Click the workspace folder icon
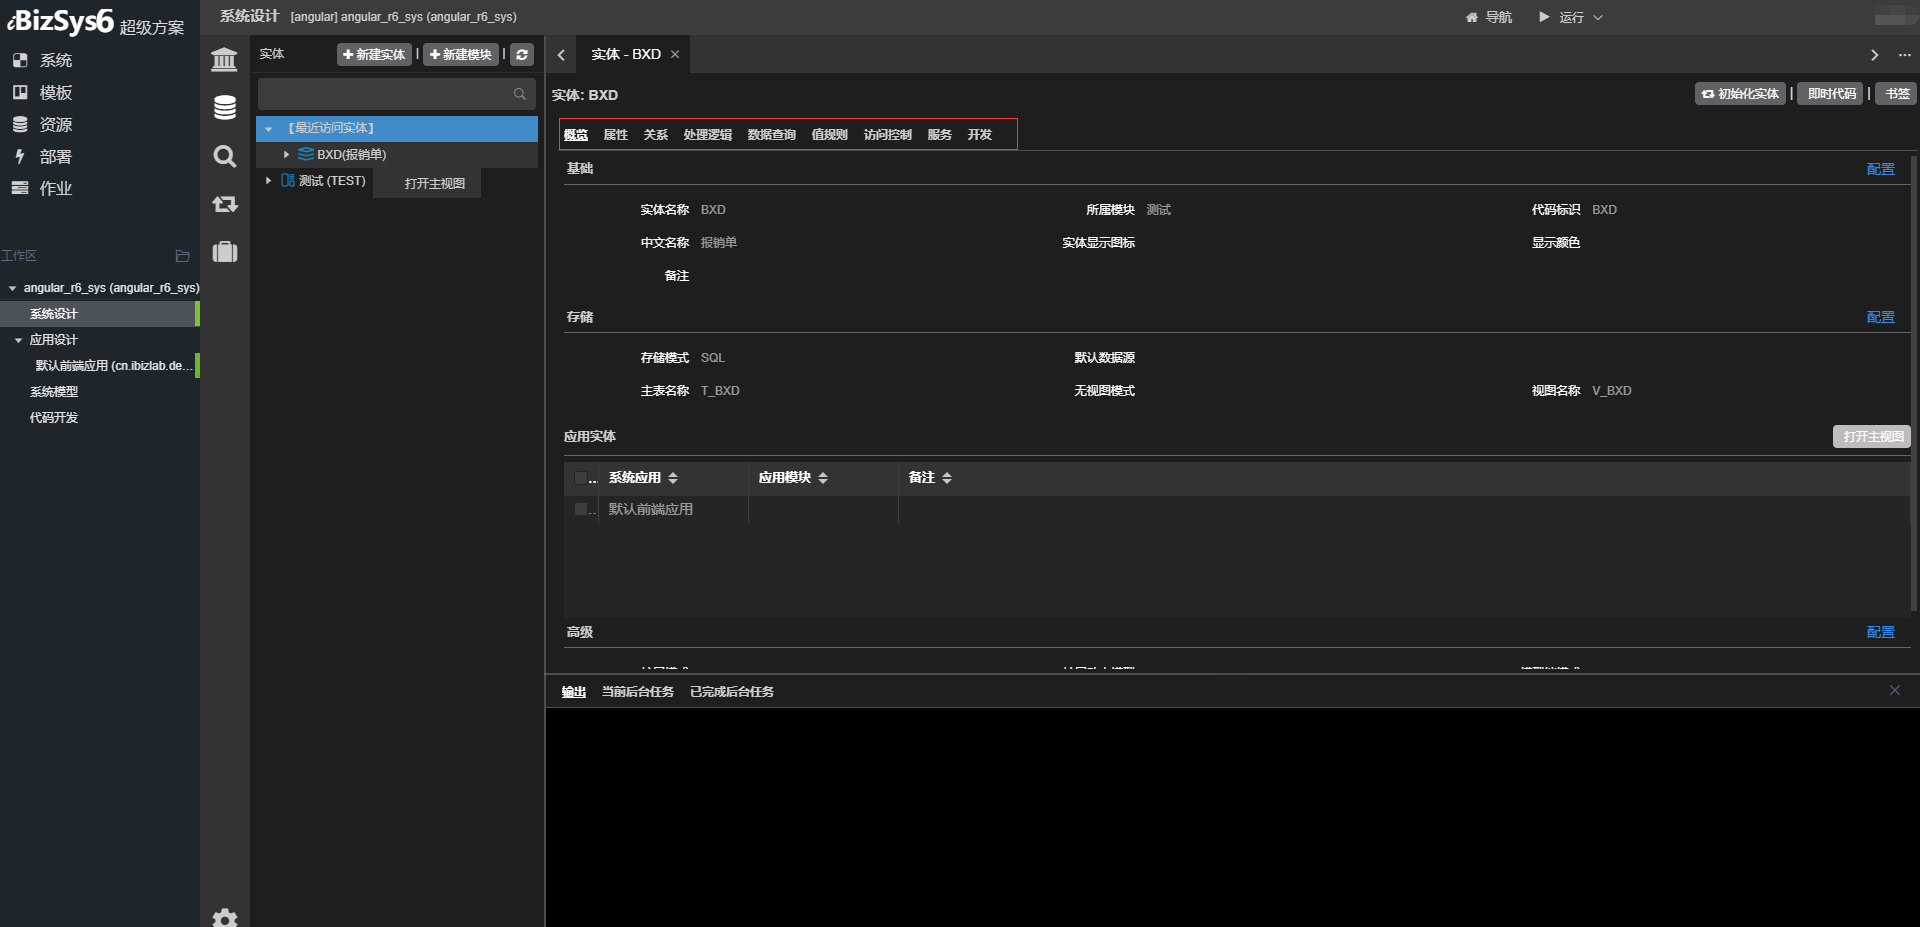The height and width of the screenshot is (927, 1920). pyautogui.click(x=182, y=256)
